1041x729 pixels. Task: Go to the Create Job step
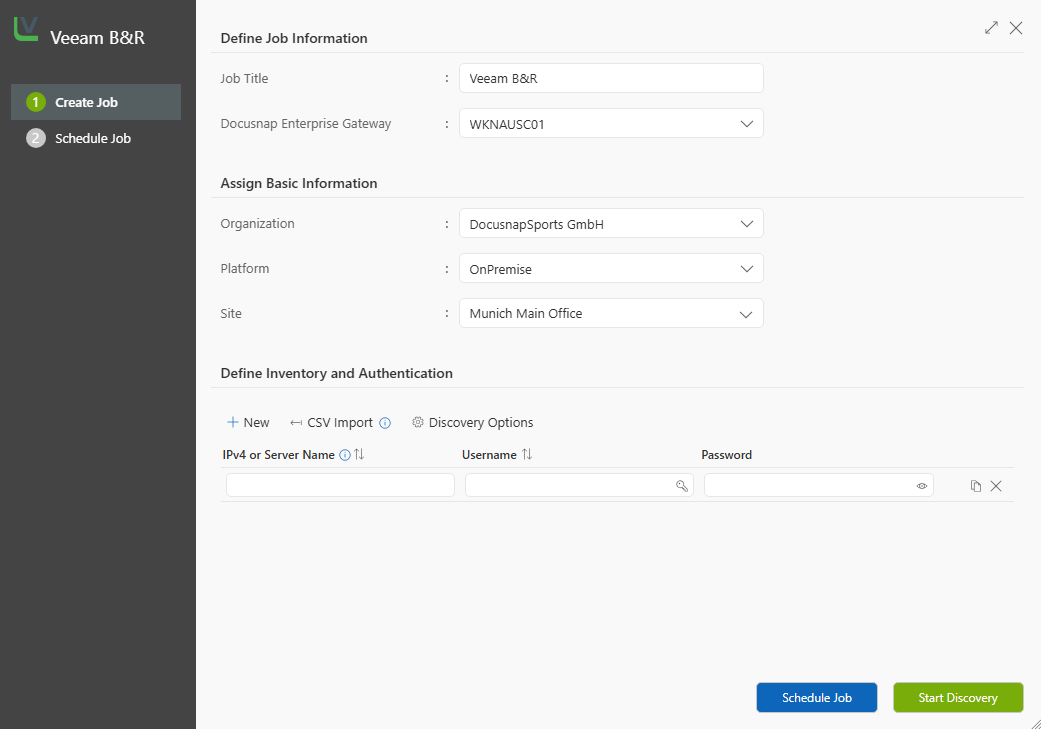(x=96, y=102)
